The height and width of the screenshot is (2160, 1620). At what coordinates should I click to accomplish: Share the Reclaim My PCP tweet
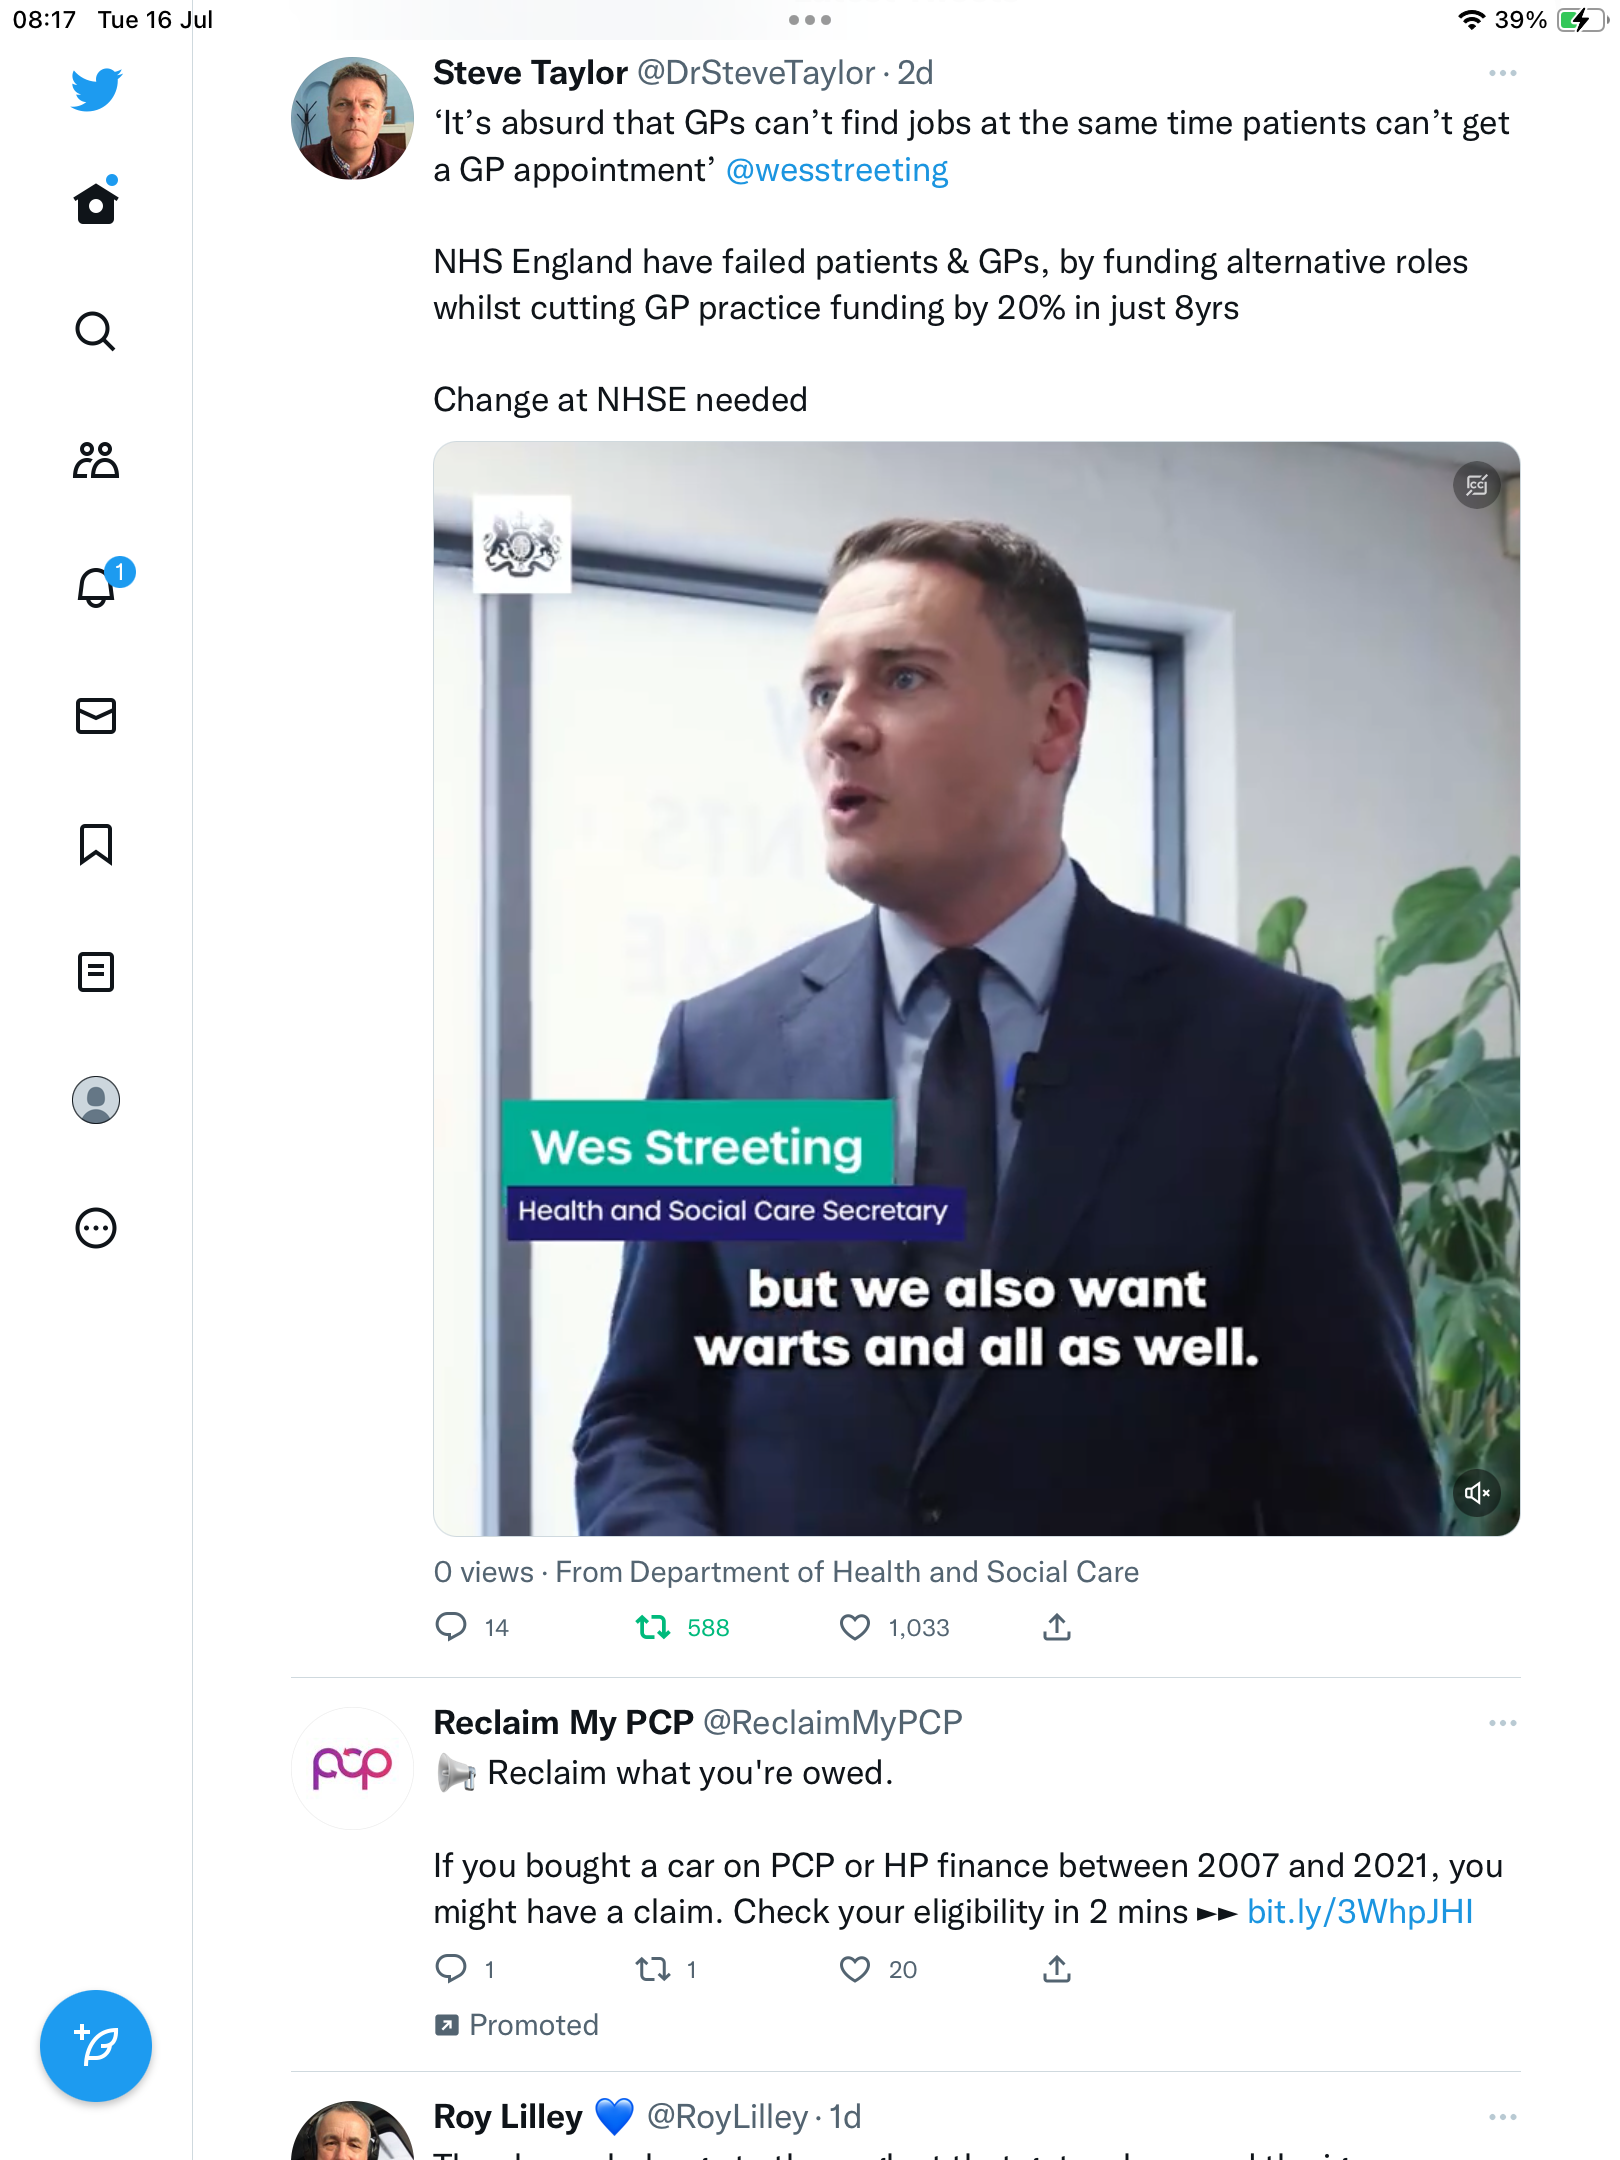tap(1057, 1970)
